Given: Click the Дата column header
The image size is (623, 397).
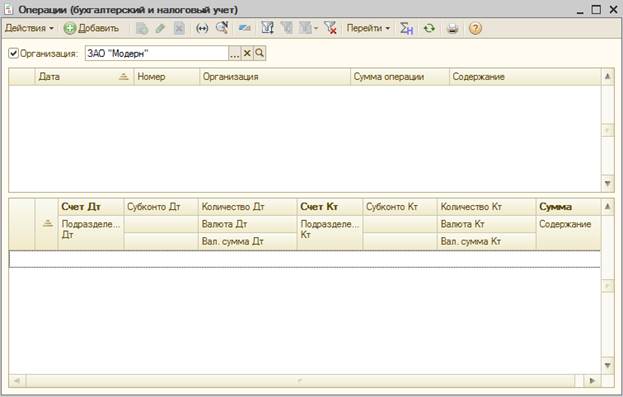Looking at the screenshot, I should click(85, 77).
